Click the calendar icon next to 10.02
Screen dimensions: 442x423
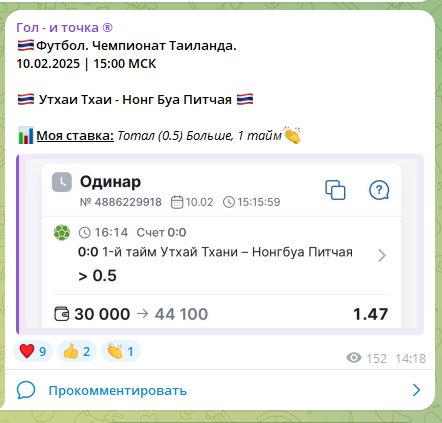[177, 202]
